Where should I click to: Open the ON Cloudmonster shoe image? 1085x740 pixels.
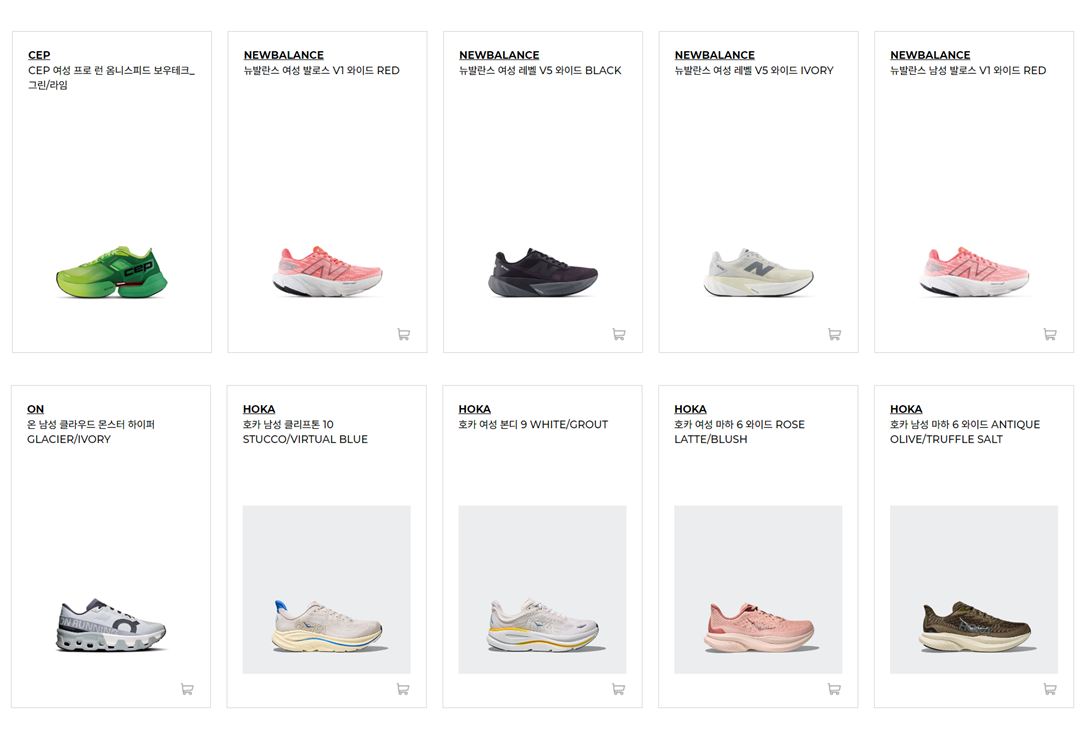(111, 626)
